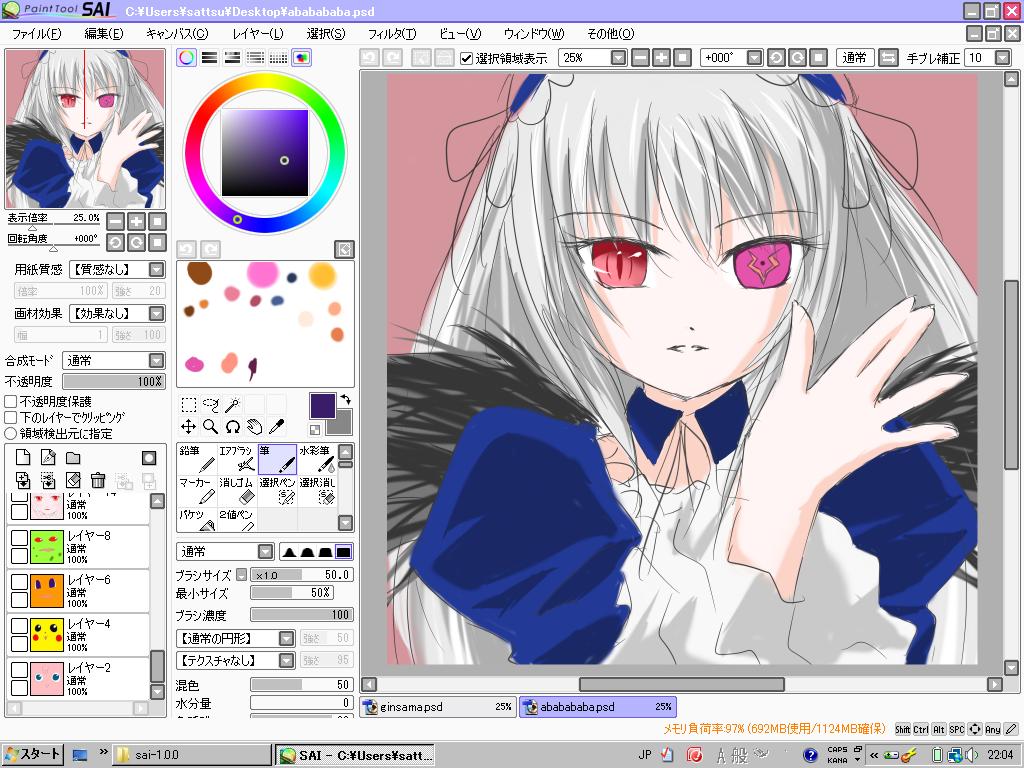
Task: Create a new layer folder
Action: (x=72, y=458)
